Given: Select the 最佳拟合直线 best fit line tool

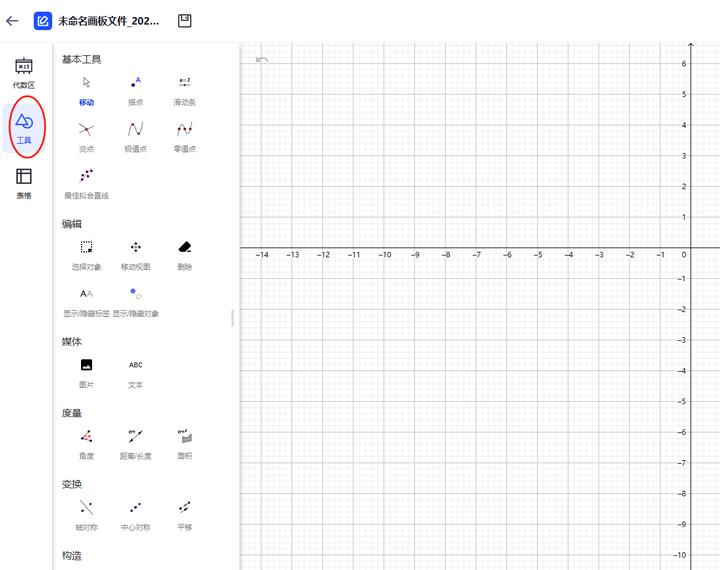Looking at the screenshot, I should point(86,184).
